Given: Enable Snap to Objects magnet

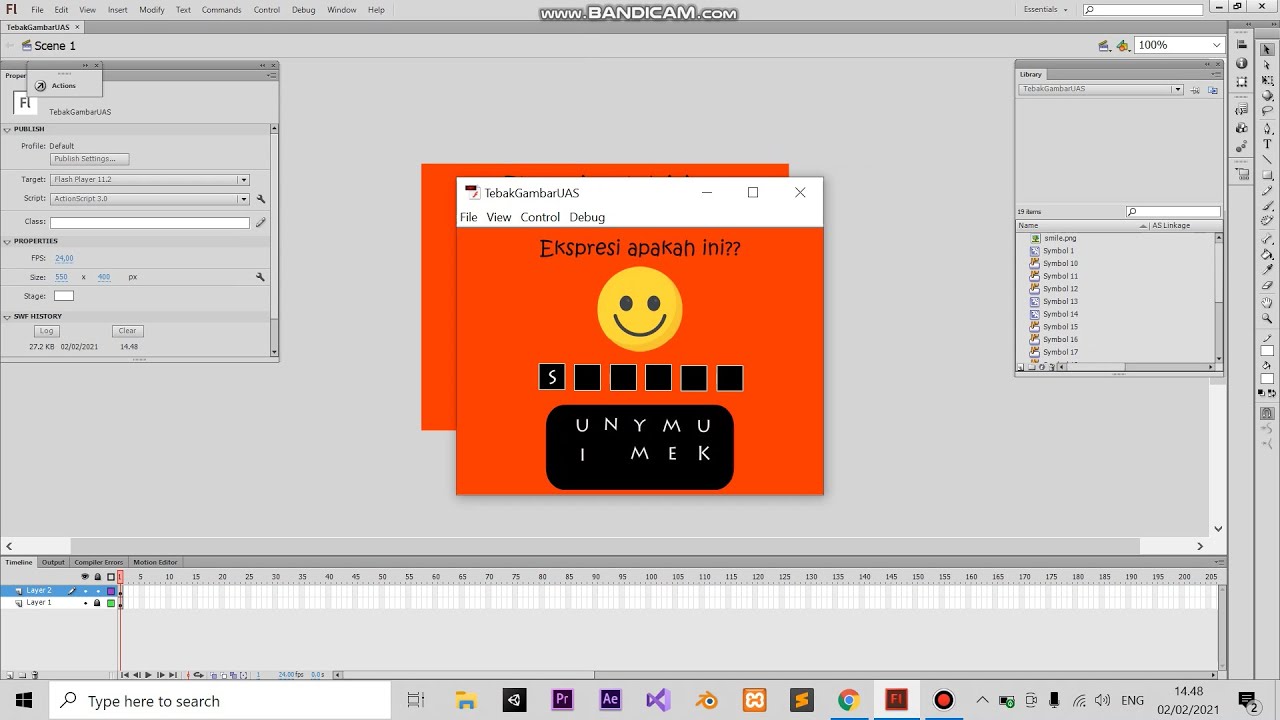Looking at the screenshot, I should click(1267, 413).
